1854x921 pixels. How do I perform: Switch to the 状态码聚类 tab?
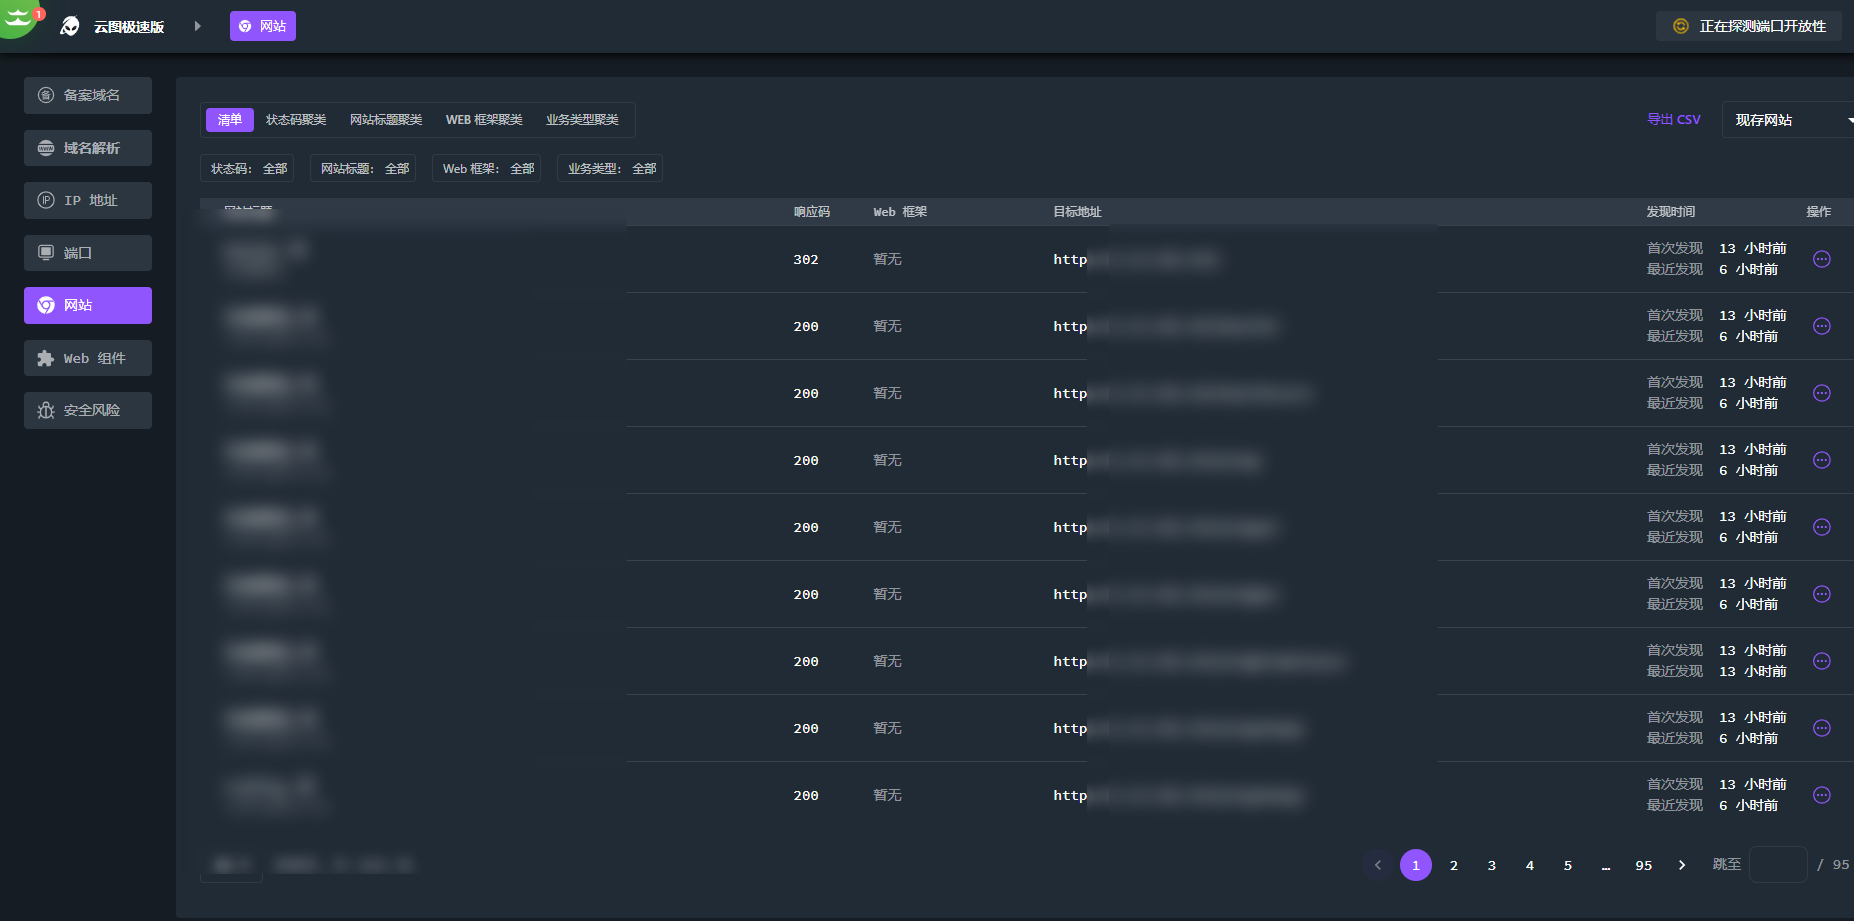(296, 120)
